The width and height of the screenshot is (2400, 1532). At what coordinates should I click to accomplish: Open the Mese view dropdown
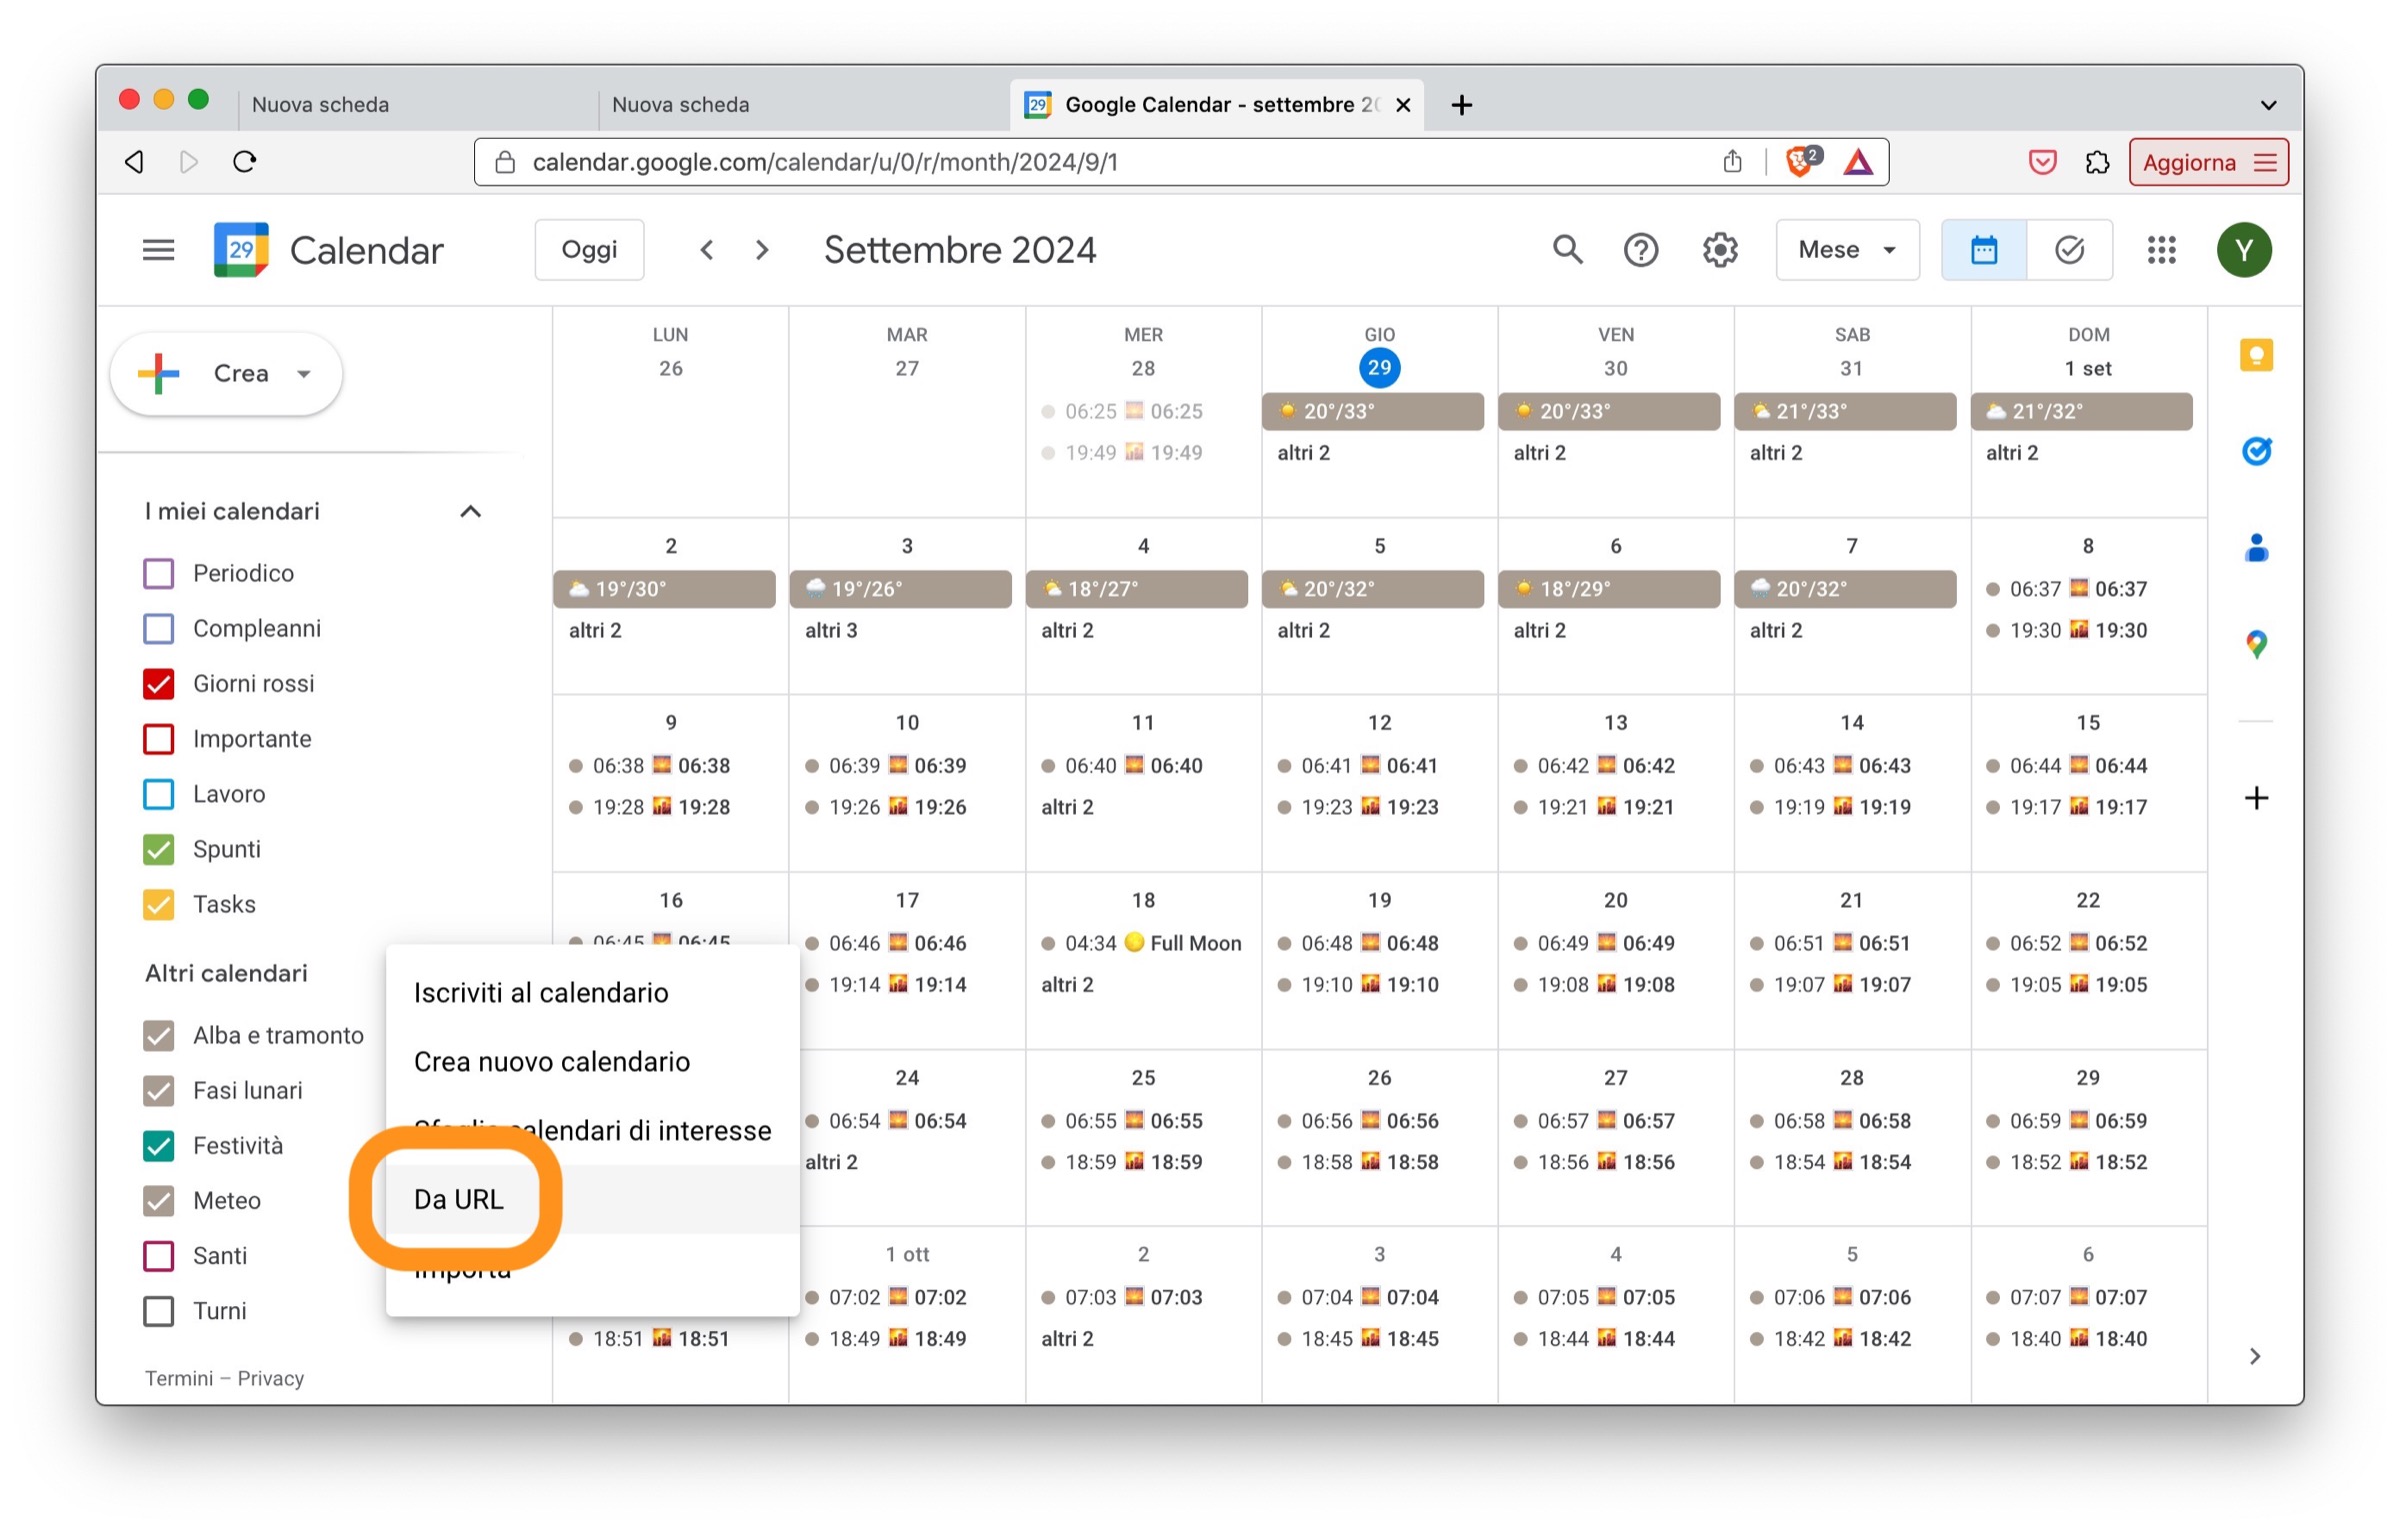tap(1846, 249)
